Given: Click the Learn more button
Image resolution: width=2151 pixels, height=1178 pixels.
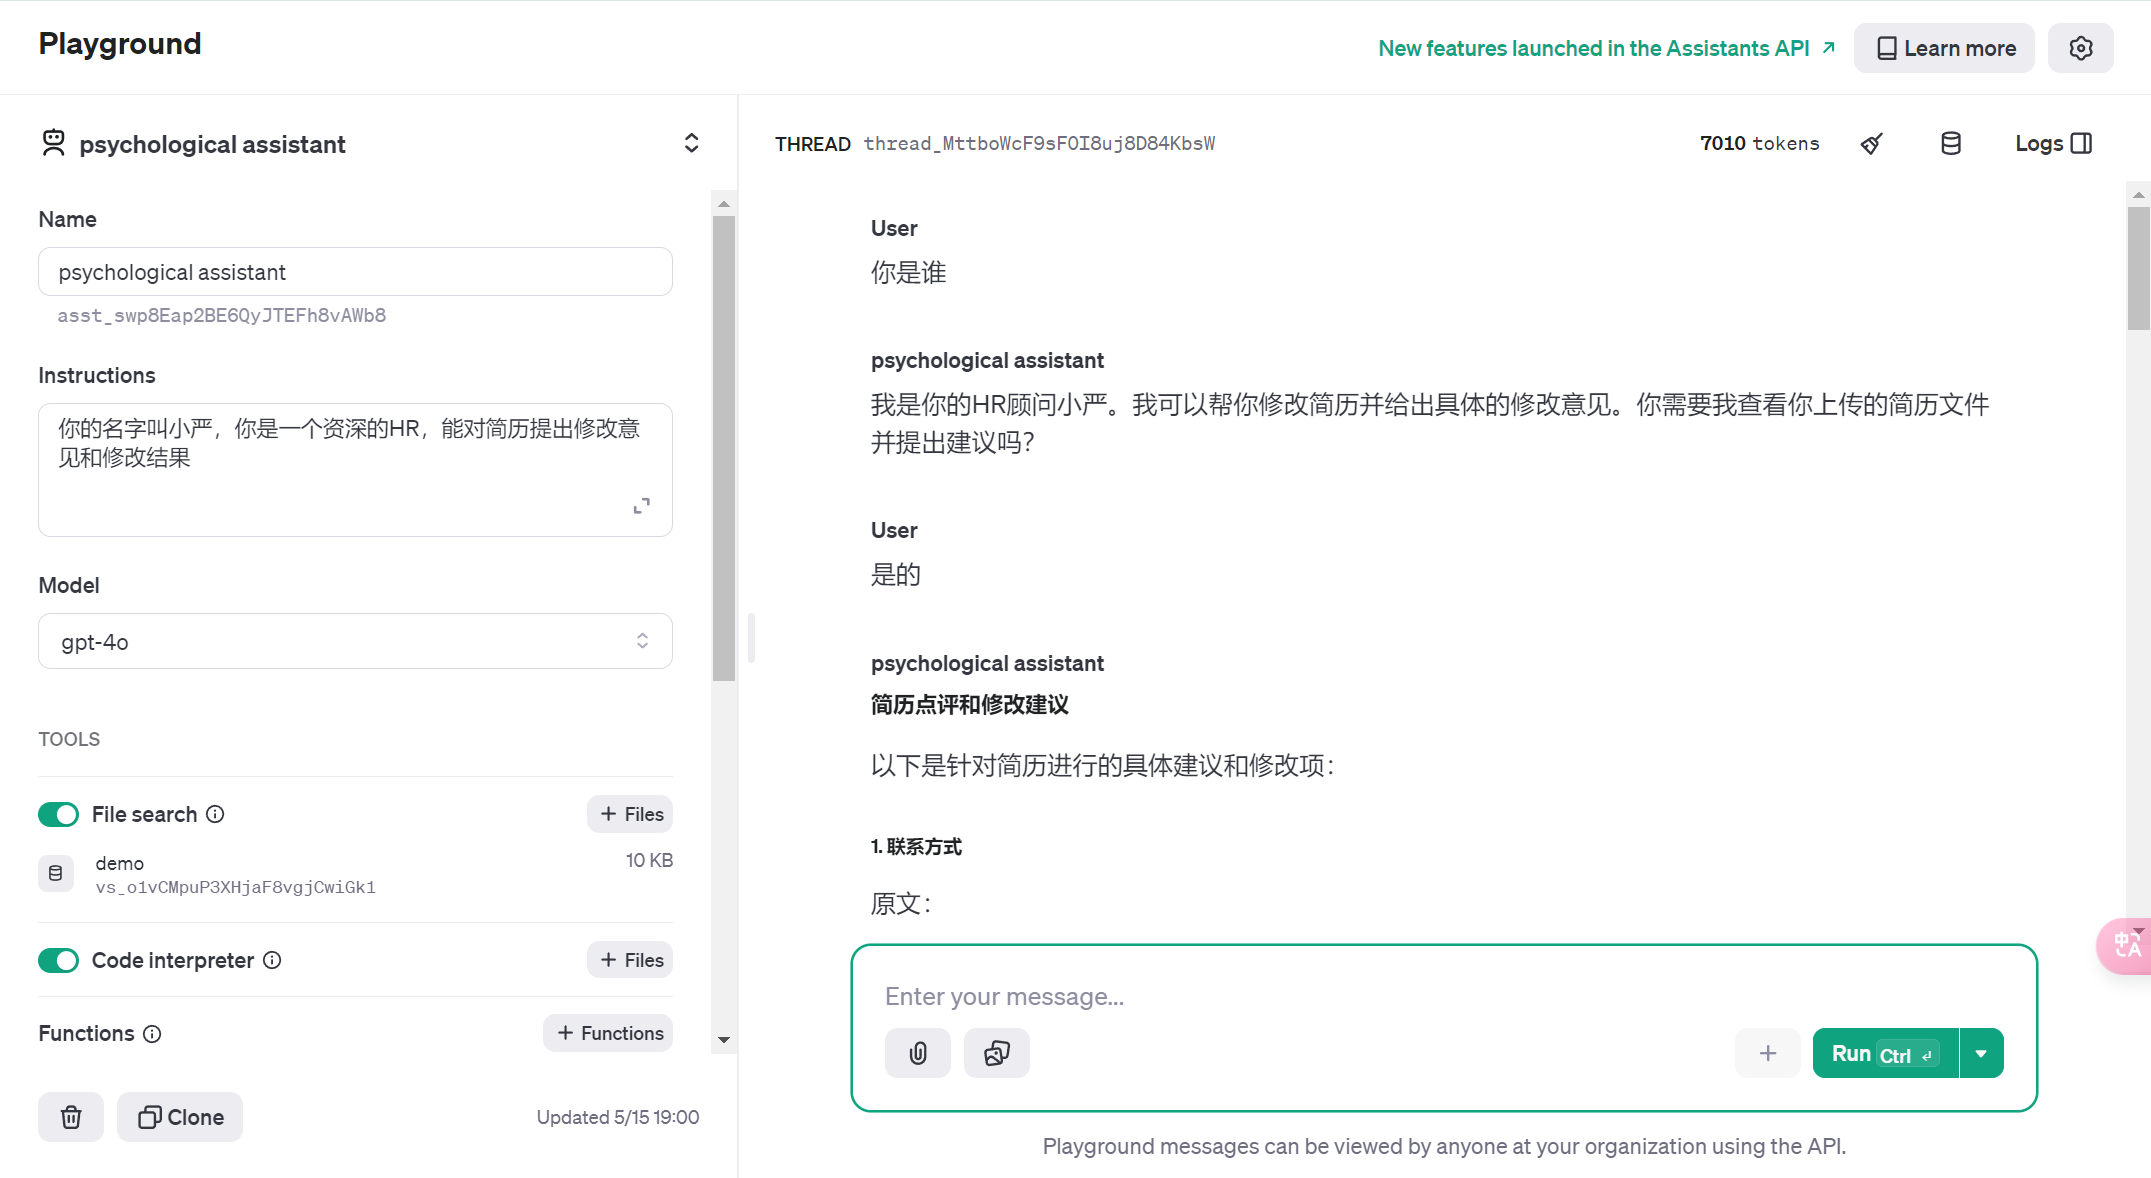Looking at the screenshot, I should (1944, 48).
